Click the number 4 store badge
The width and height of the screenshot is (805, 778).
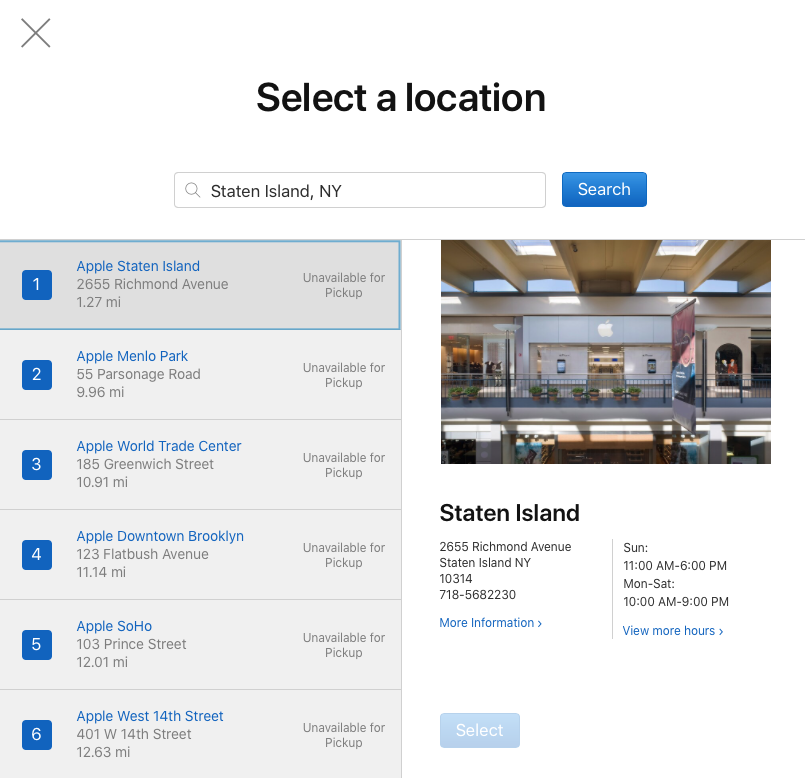tap(37, 555)
